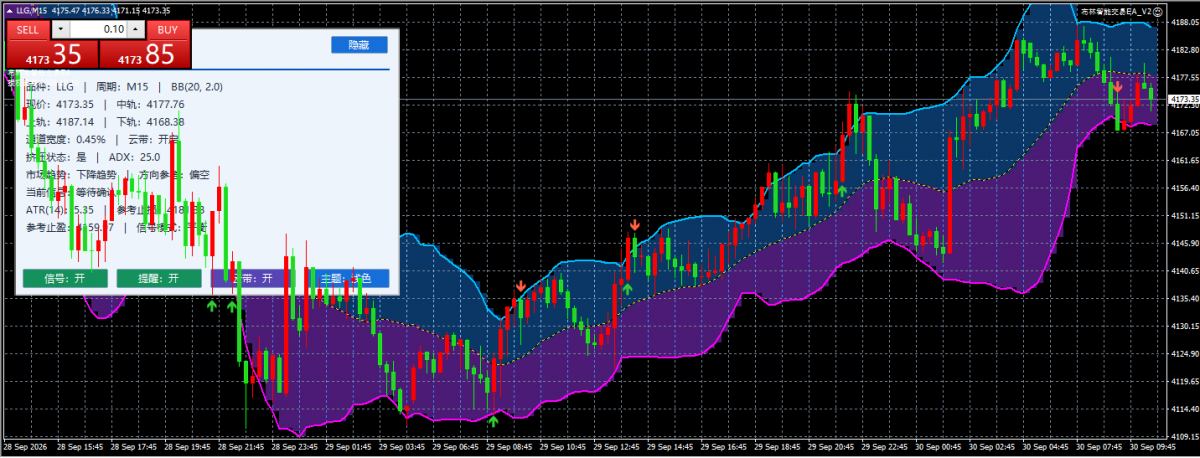Click the 0.10 lot volume field

point(97,30)
